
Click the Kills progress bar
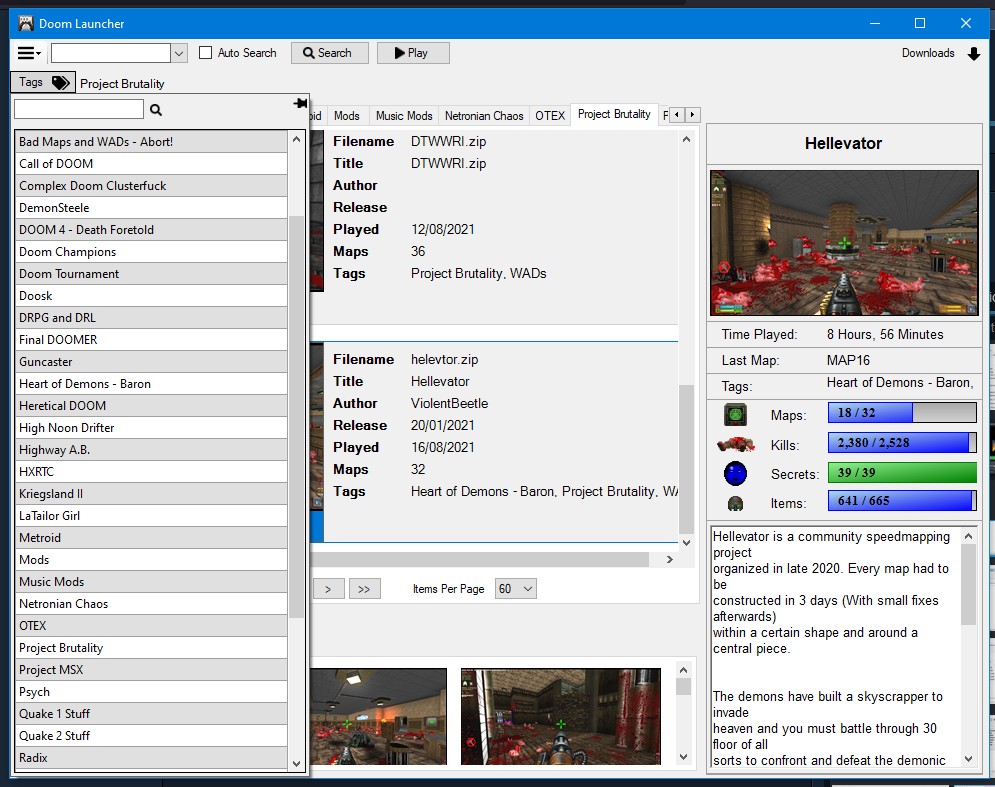[x=902, y=443]
